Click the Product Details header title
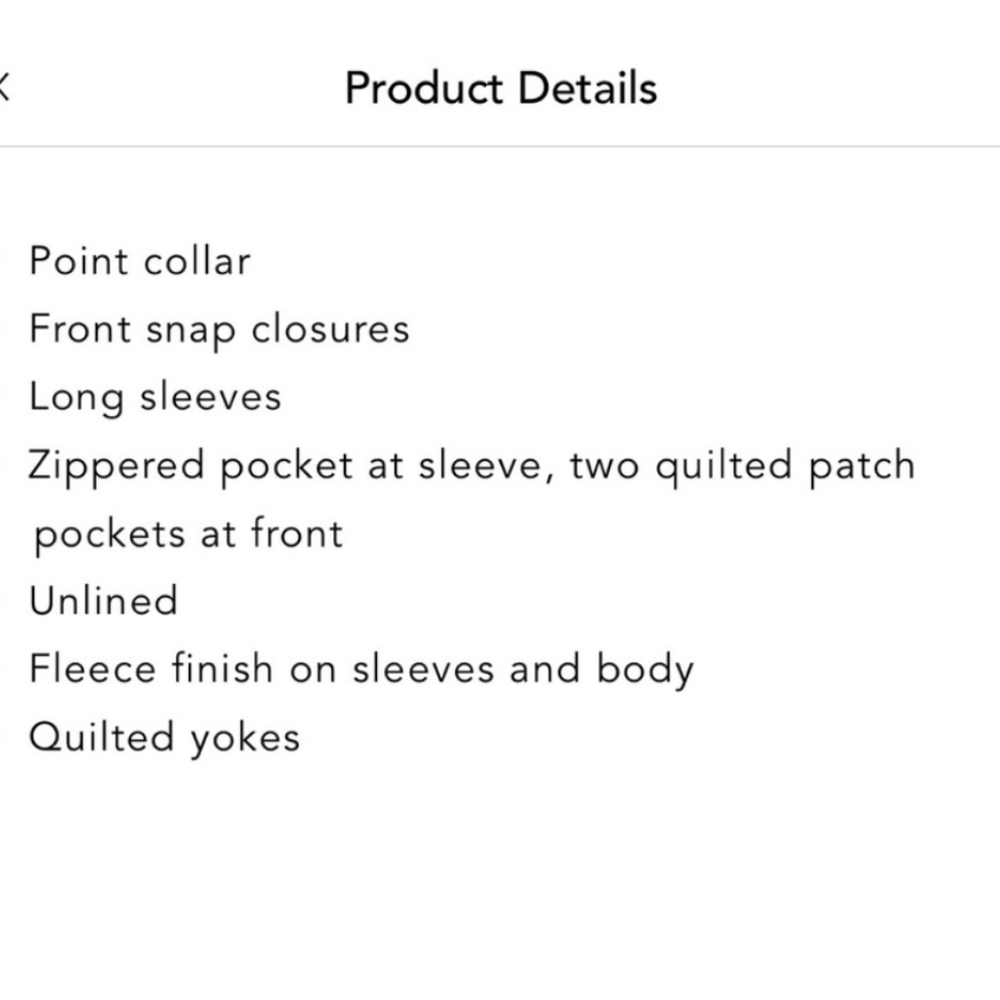Image resolution: width=1000 pixels, height=1000 pixels. click(x=501, y=88)
